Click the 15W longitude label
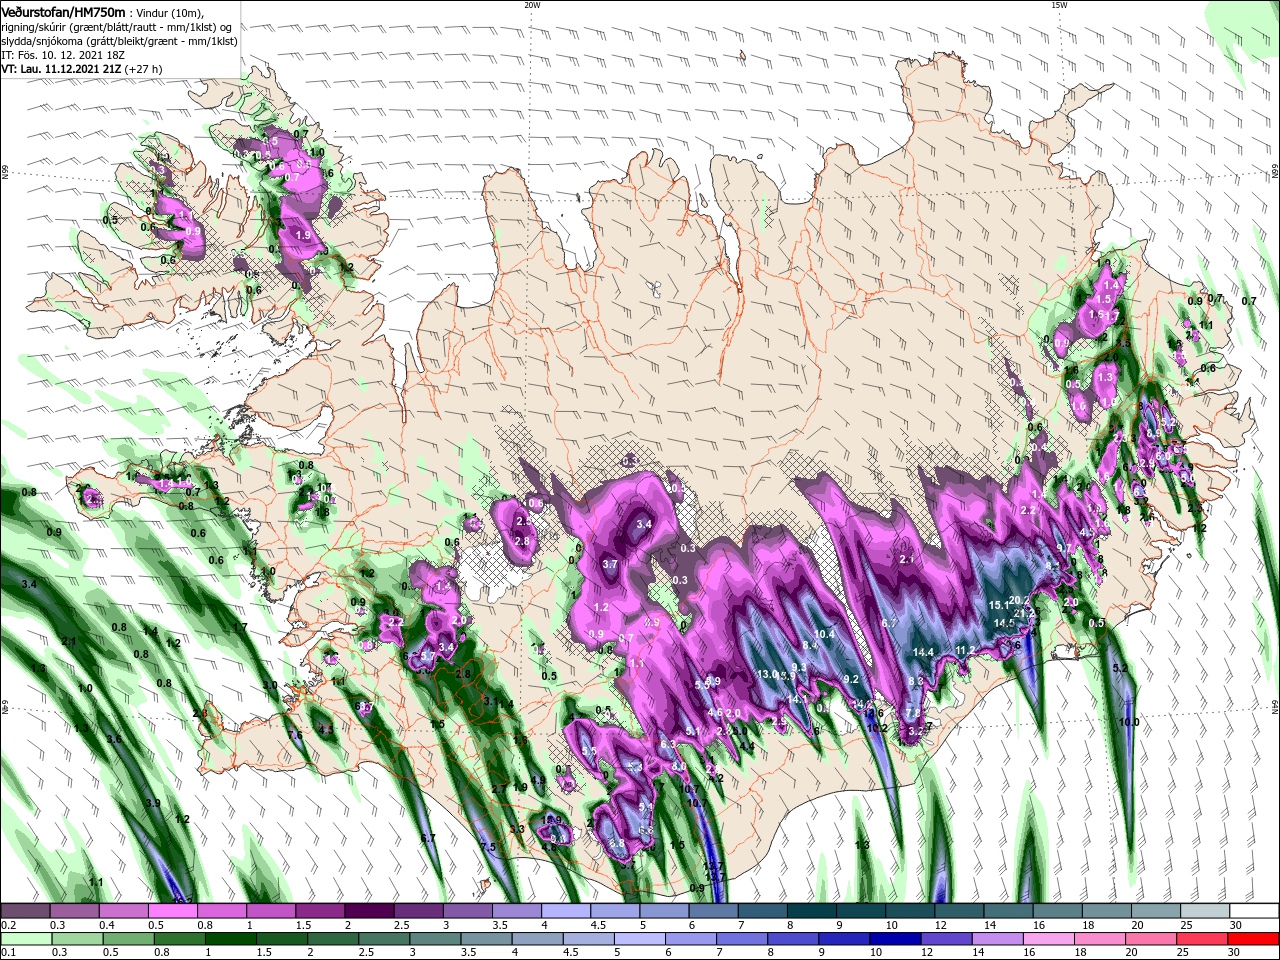The height and width of the screenshot is (960, 1280). [1059, 5]
